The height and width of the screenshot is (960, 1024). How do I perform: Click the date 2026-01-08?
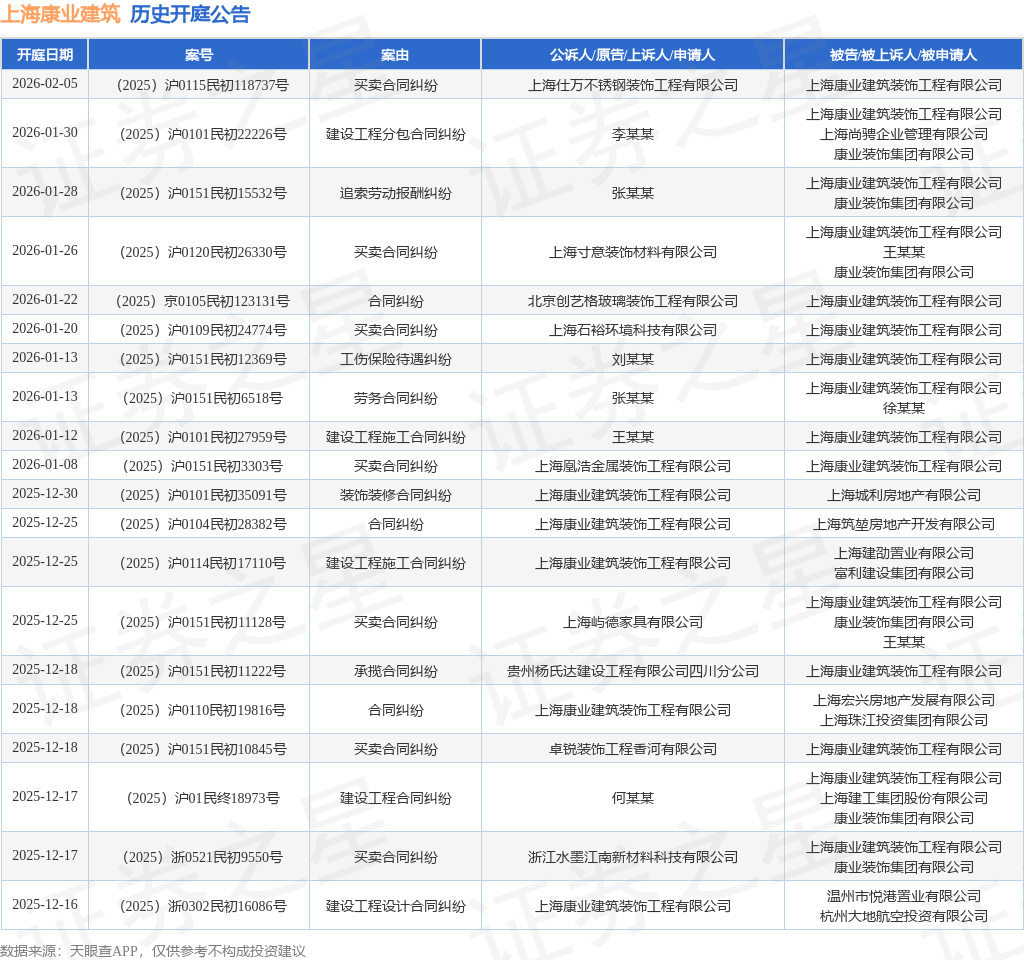click(x=44, y=464)
